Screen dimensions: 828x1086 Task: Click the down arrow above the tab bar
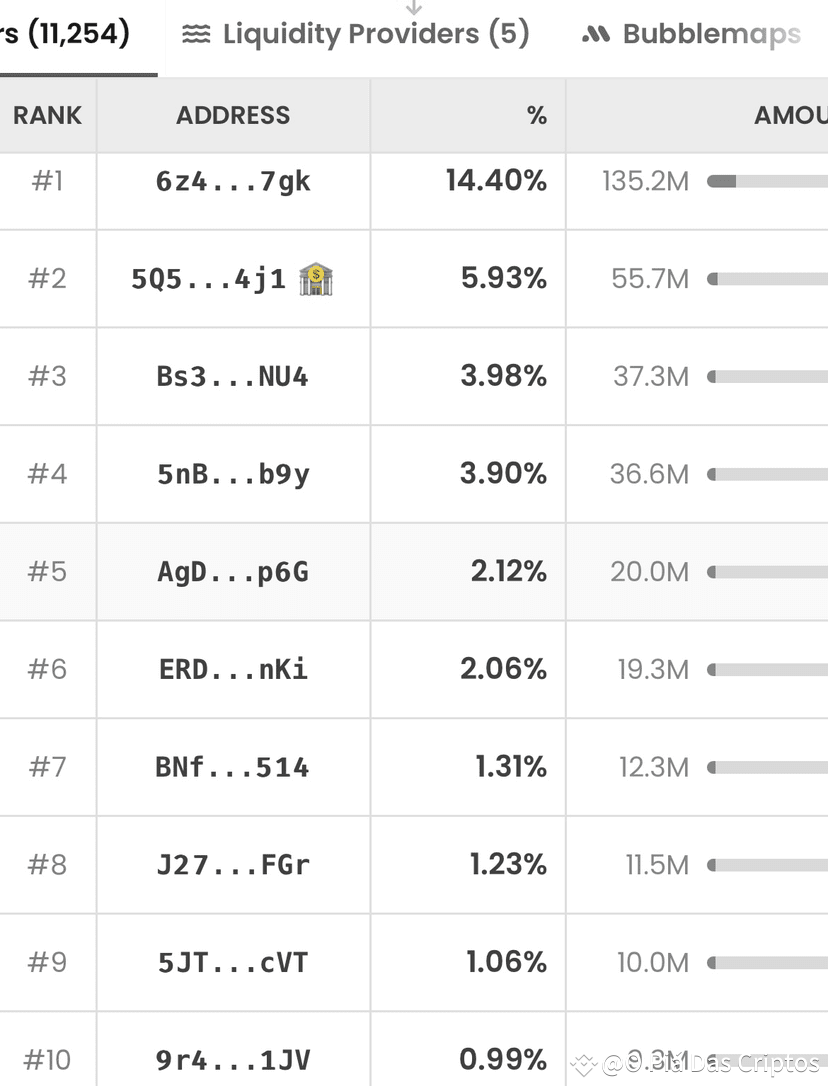pos(414,6)
